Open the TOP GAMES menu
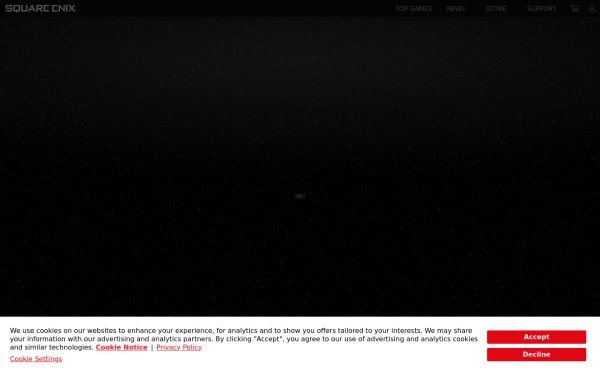600x375 pixels. tap(413, 8)
